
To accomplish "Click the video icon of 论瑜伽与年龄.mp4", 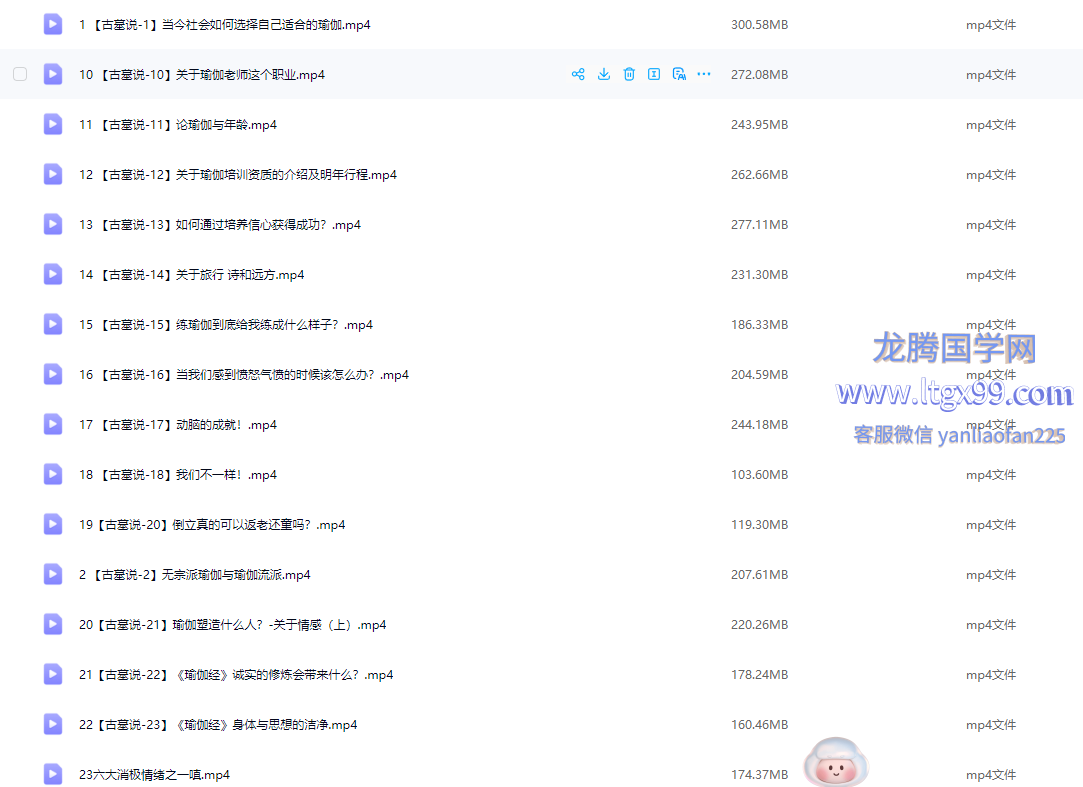I will pyautogui.click(x=53, y=124).
